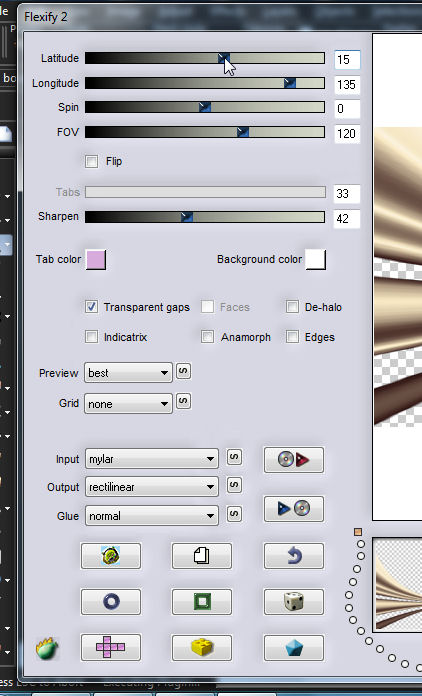Image resolution: width=422 pixels, height=696 pixels.
Task: Open the Input dropdown showing mylar
Action: tap(152, 459)
